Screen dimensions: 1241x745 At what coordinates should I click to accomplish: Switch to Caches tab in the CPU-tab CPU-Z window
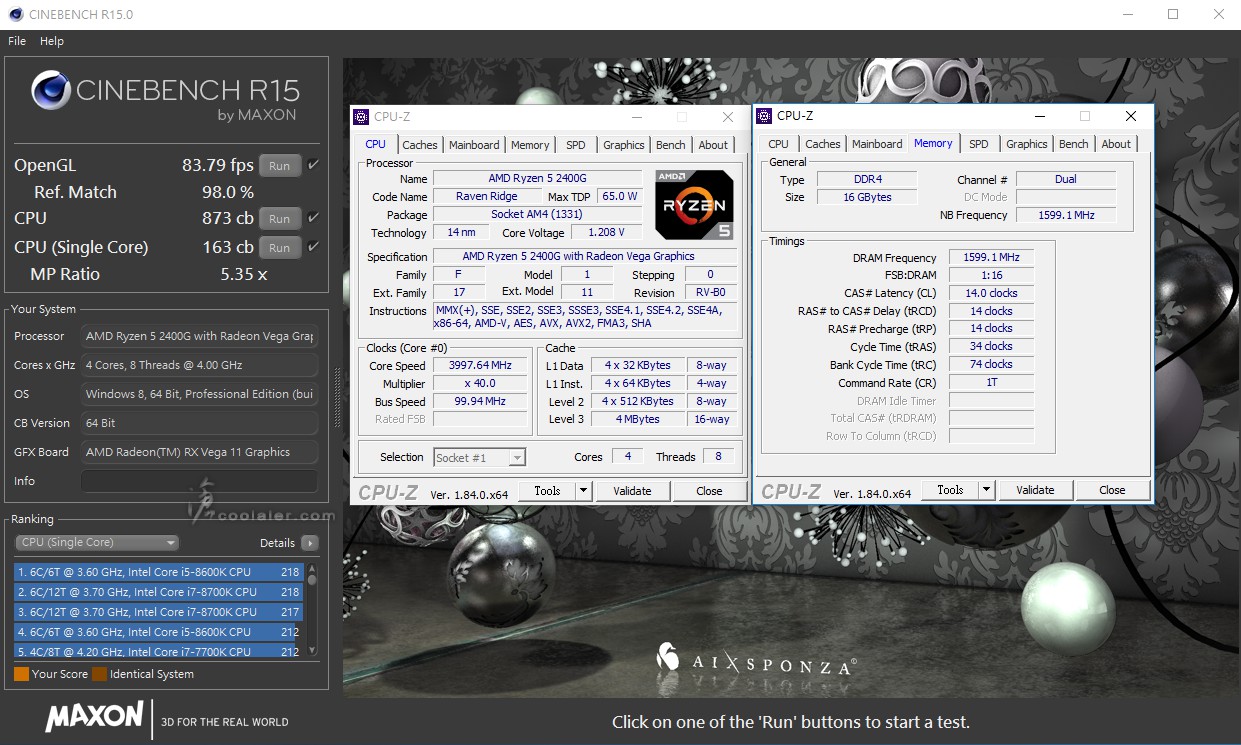click(x=420, y=145)
